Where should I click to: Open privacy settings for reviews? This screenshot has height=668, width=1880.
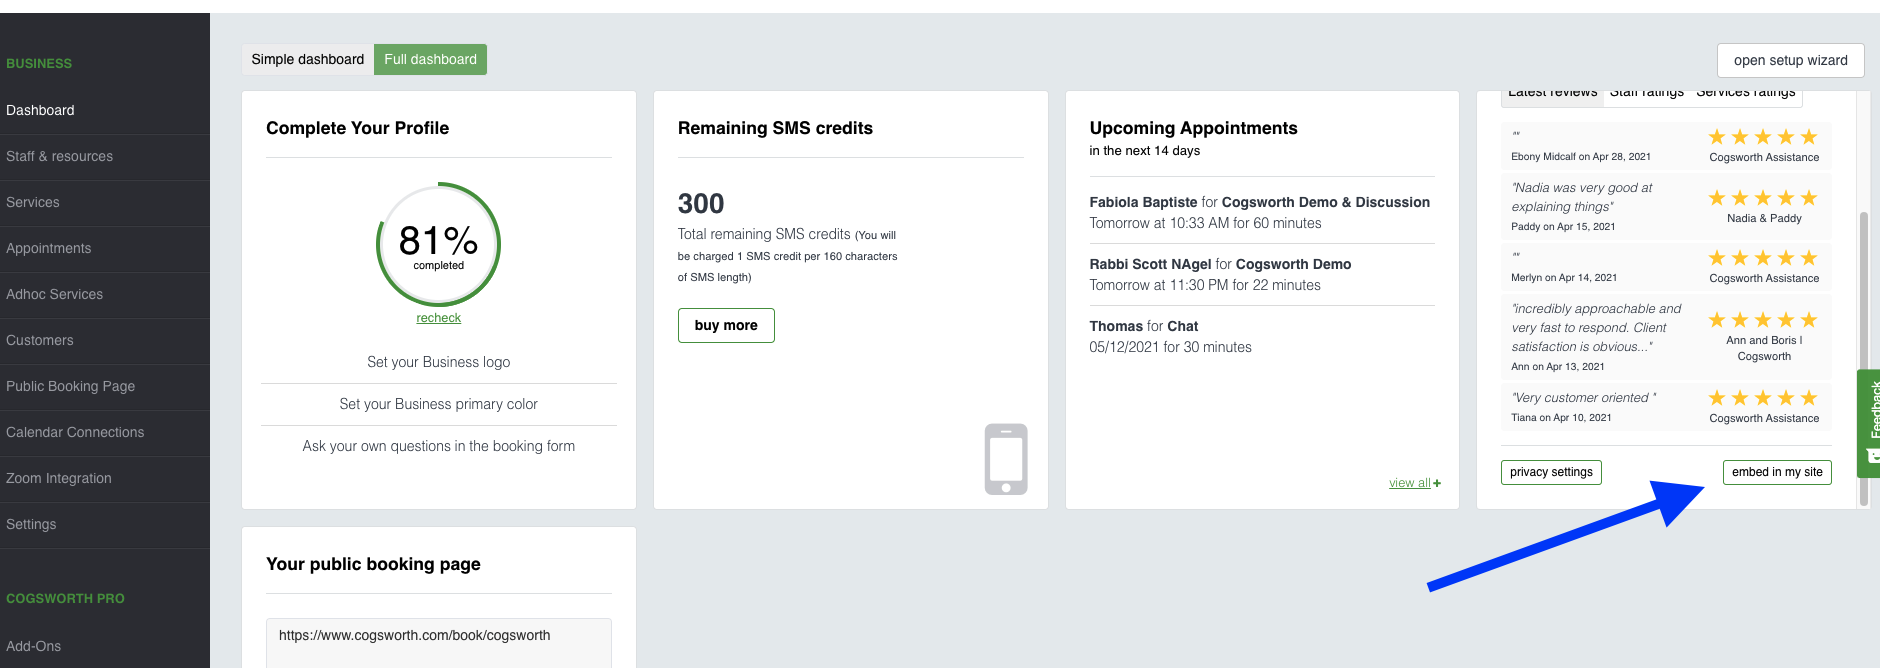click(1551, 472)
